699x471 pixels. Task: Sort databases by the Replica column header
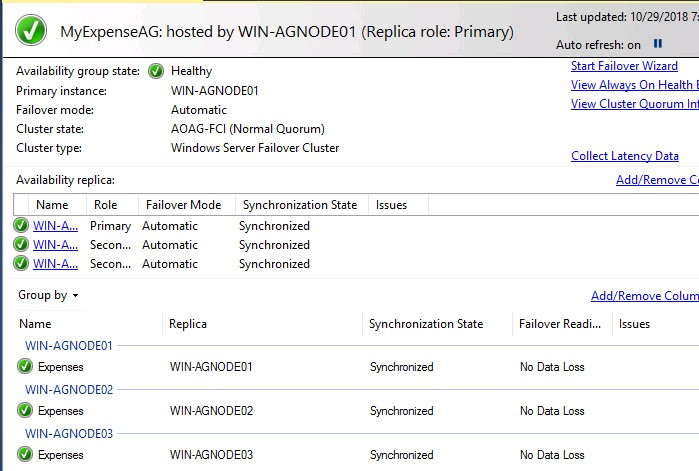[189, 324]
